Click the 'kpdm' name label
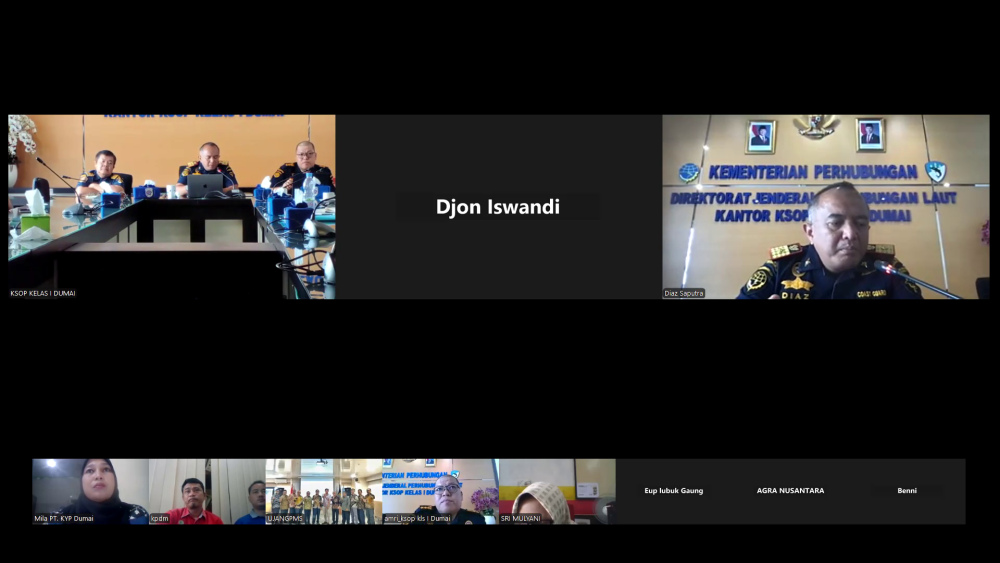Viewport: 1000px width, 563px height. 159,518
